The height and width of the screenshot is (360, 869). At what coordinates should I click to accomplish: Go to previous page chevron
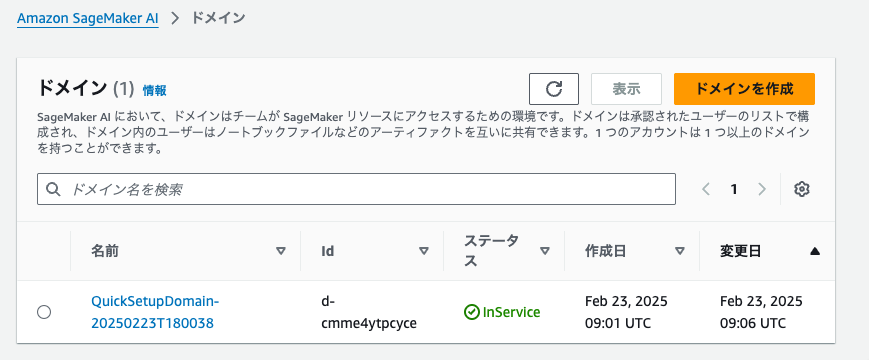pyautogui.click(x=706, y=189)
